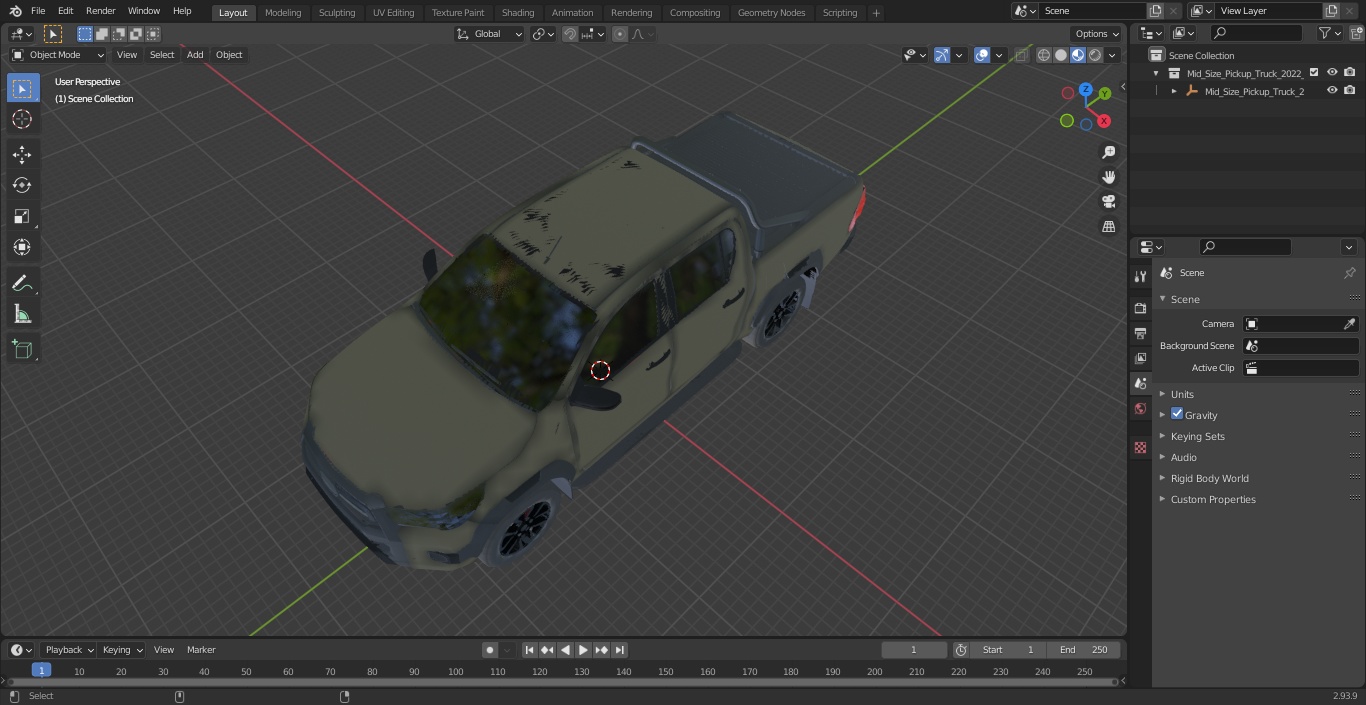The width and height of the screenshot is (1366, 705).
Task: Open Tool properties tab
Action: pyautogui.click(x=1140, y=276)
